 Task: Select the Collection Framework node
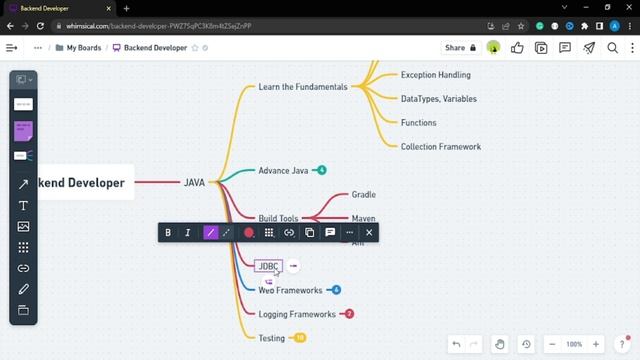coord(440,147)
